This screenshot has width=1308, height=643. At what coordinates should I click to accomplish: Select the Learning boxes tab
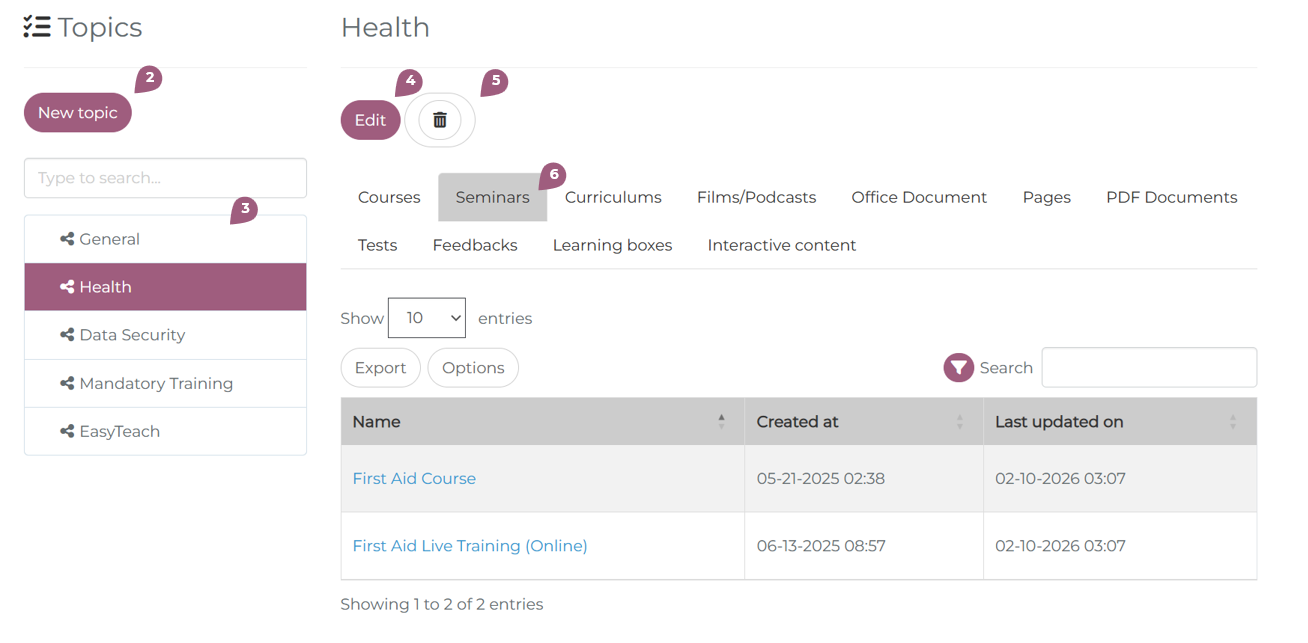[x=612, y=245]
